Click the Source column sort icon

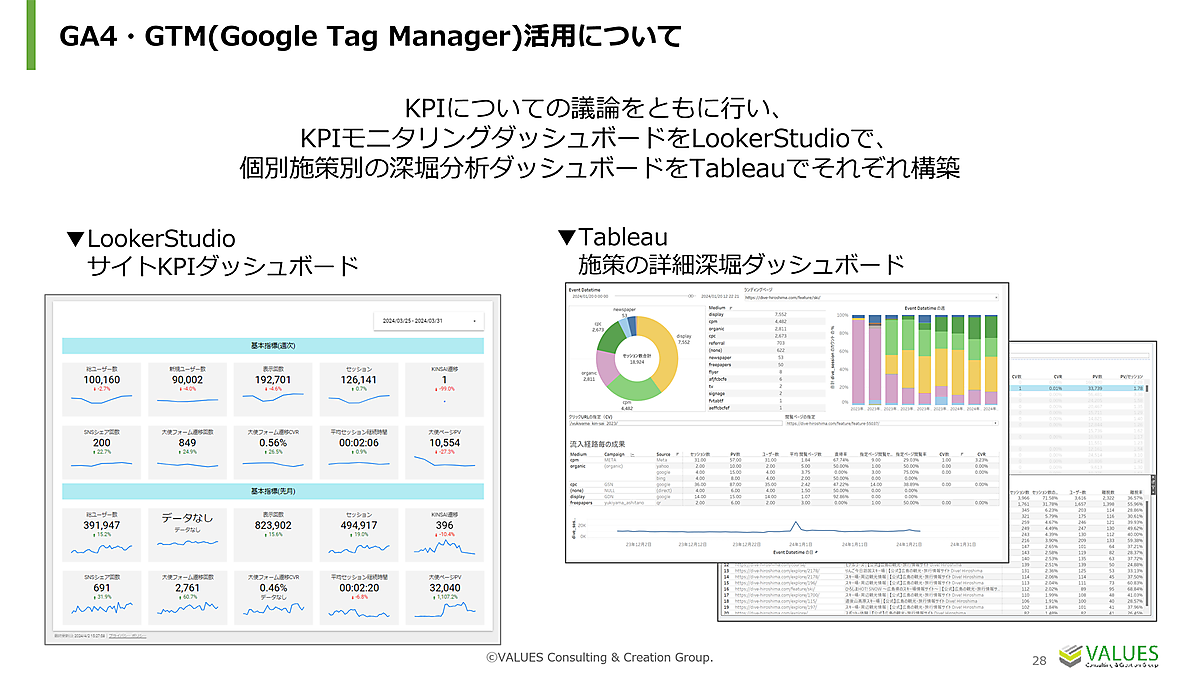pyautogui.click(x=677, y=454)
